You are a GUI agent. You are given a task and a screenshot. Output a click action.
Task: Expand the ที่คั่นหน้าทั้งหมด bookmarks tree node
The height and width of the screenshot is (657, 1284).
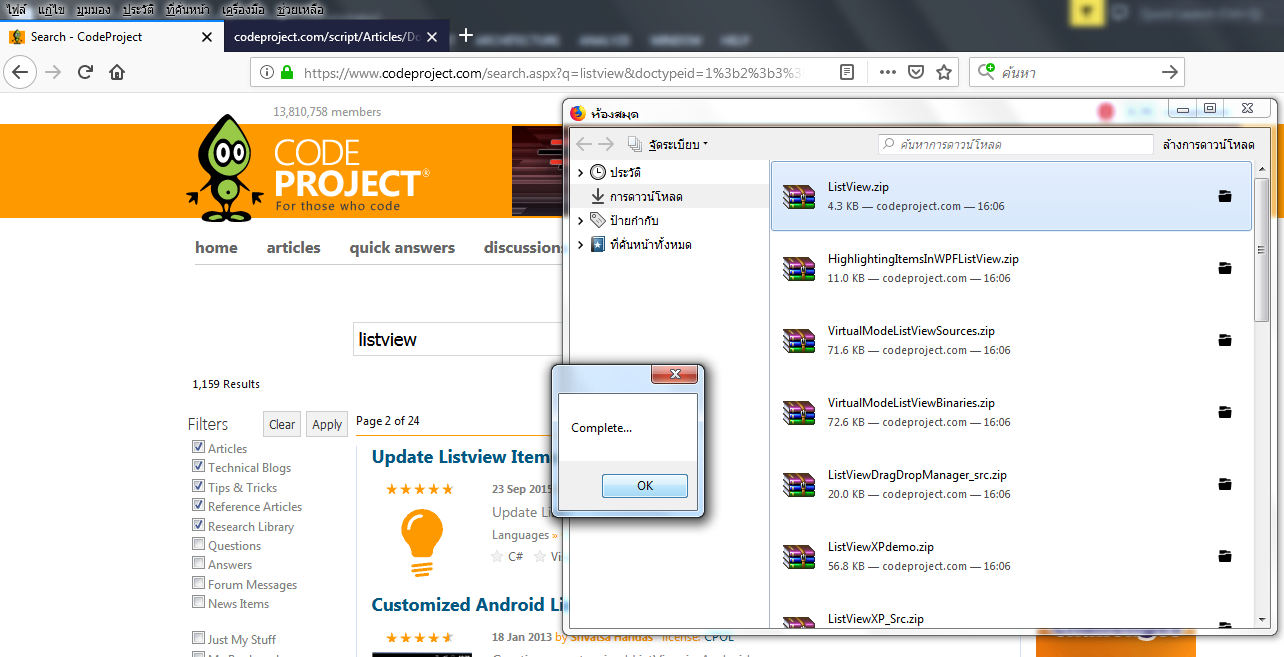pos(581,244)
